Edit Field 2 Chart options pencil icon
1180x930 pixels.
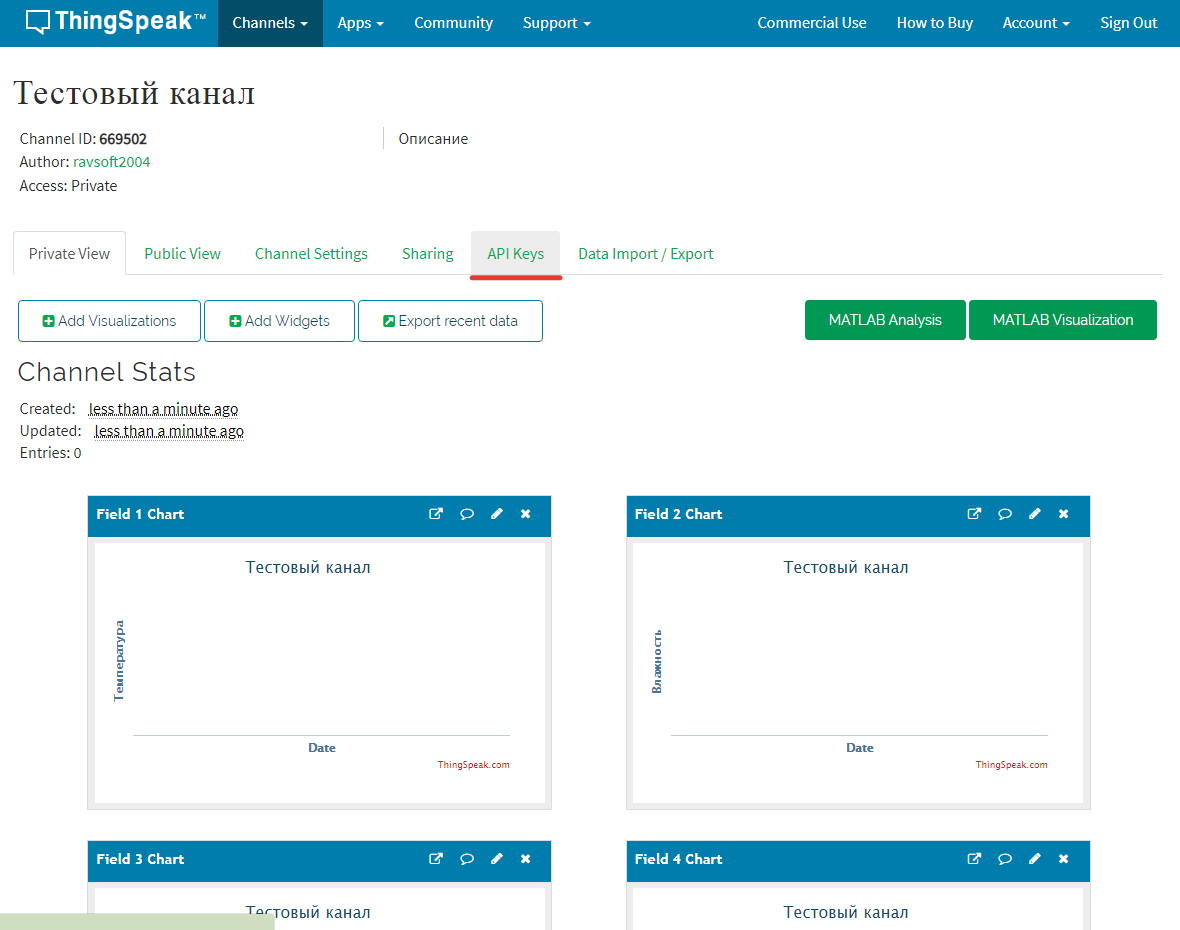(1035, 514)
